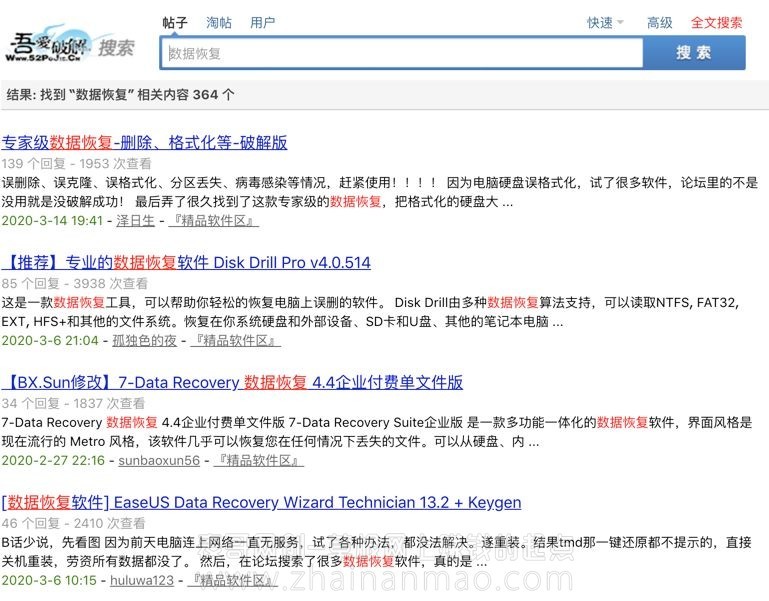Visit author 孤独色的夜 profile
Screen dimensions: 769x601
pos(145,340)
